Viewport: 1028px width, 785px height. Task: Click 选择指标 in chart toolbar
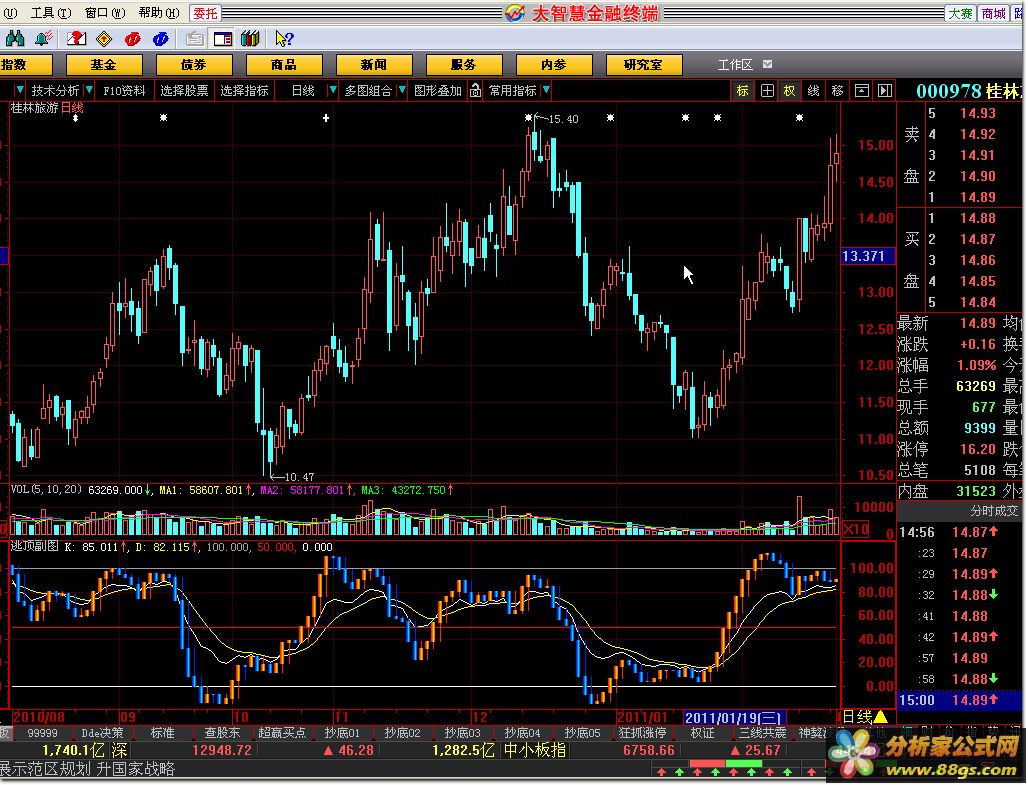click(x=244, y=91)
